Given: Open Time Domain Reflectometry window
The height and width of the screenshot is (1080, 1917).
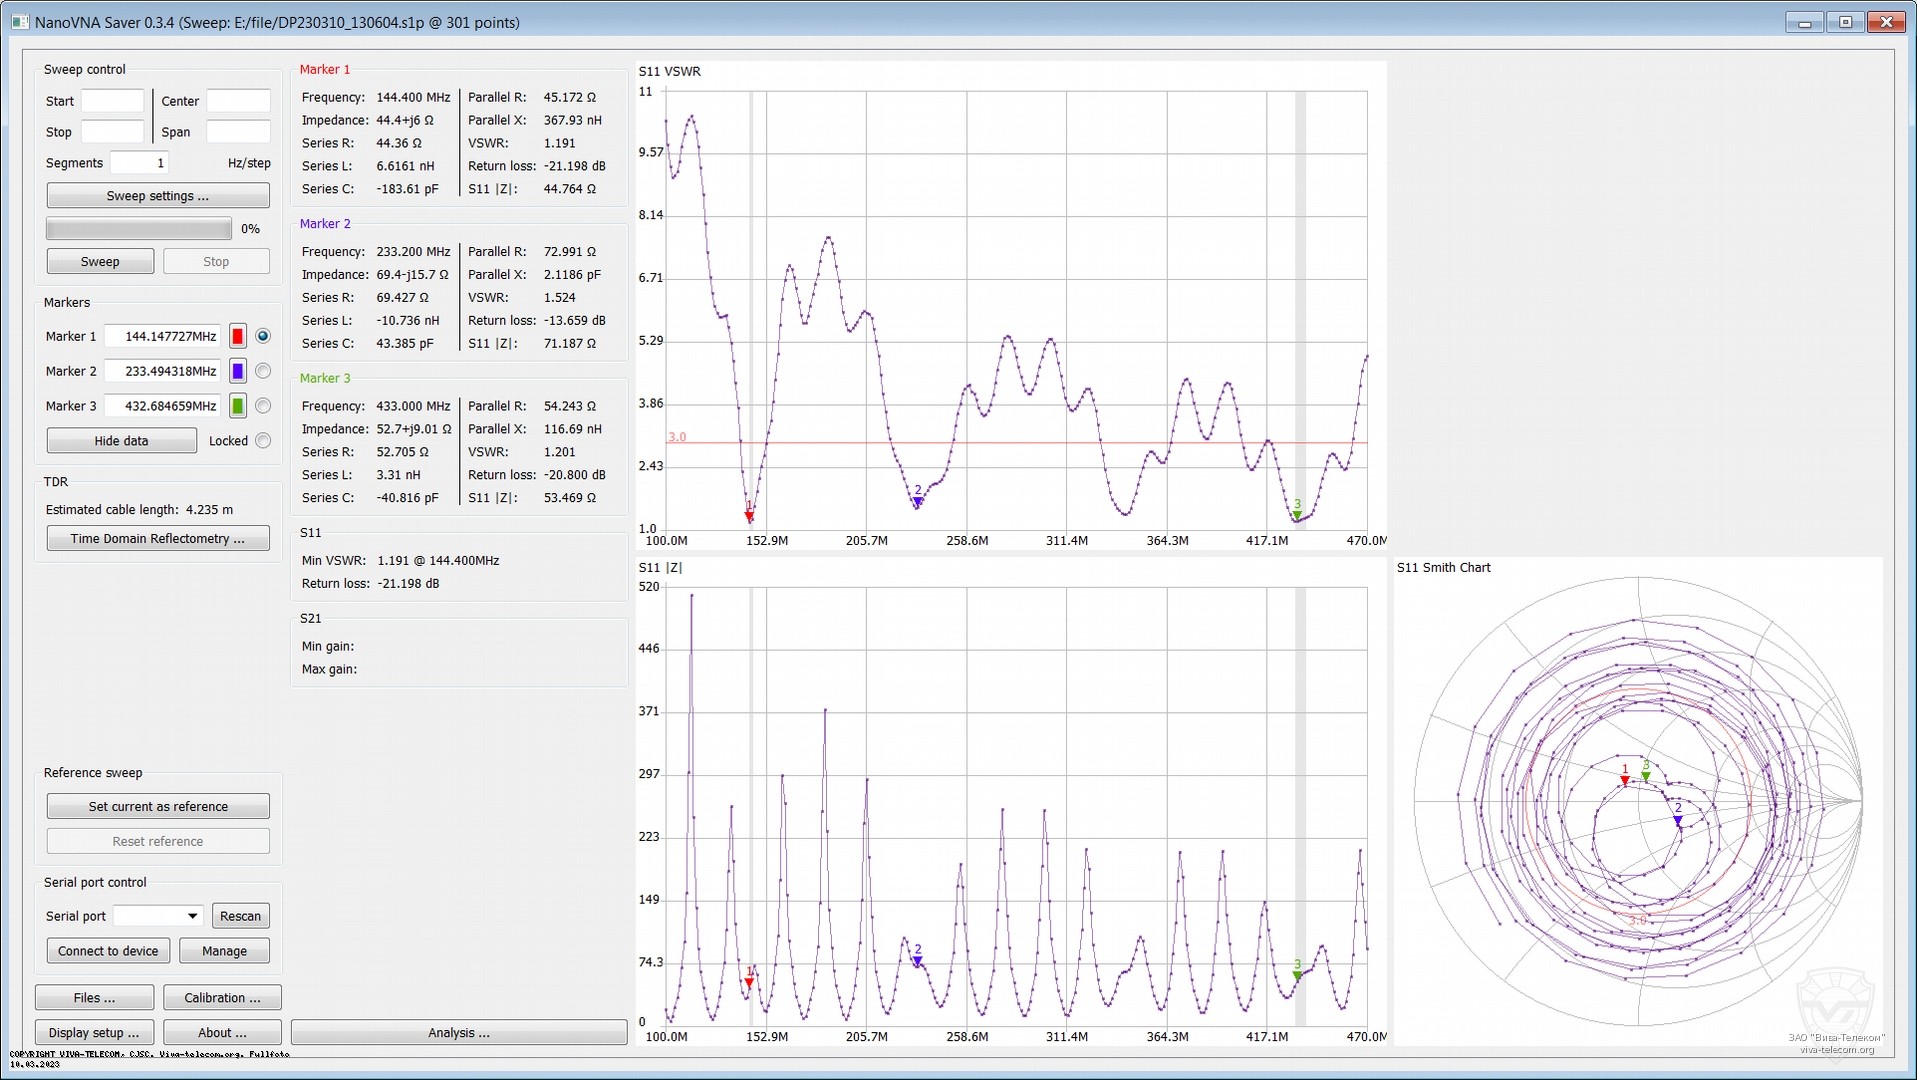Looking at the screenshot, I should (x=158, y=539).
